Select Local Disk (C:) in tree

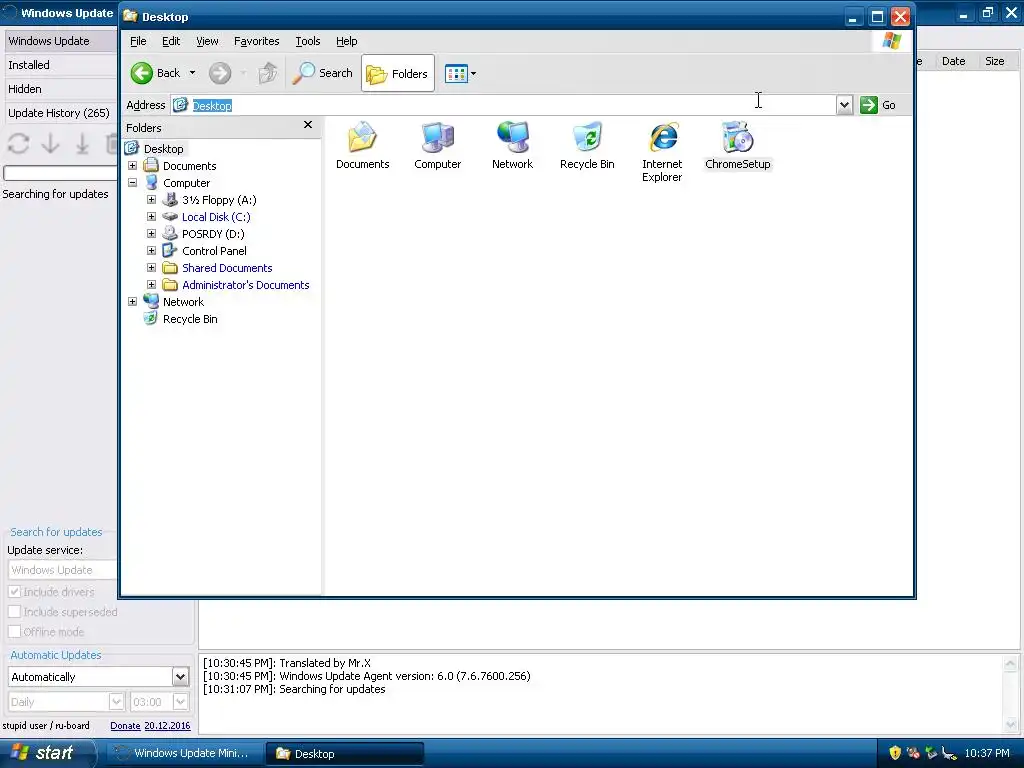(216, 217)
